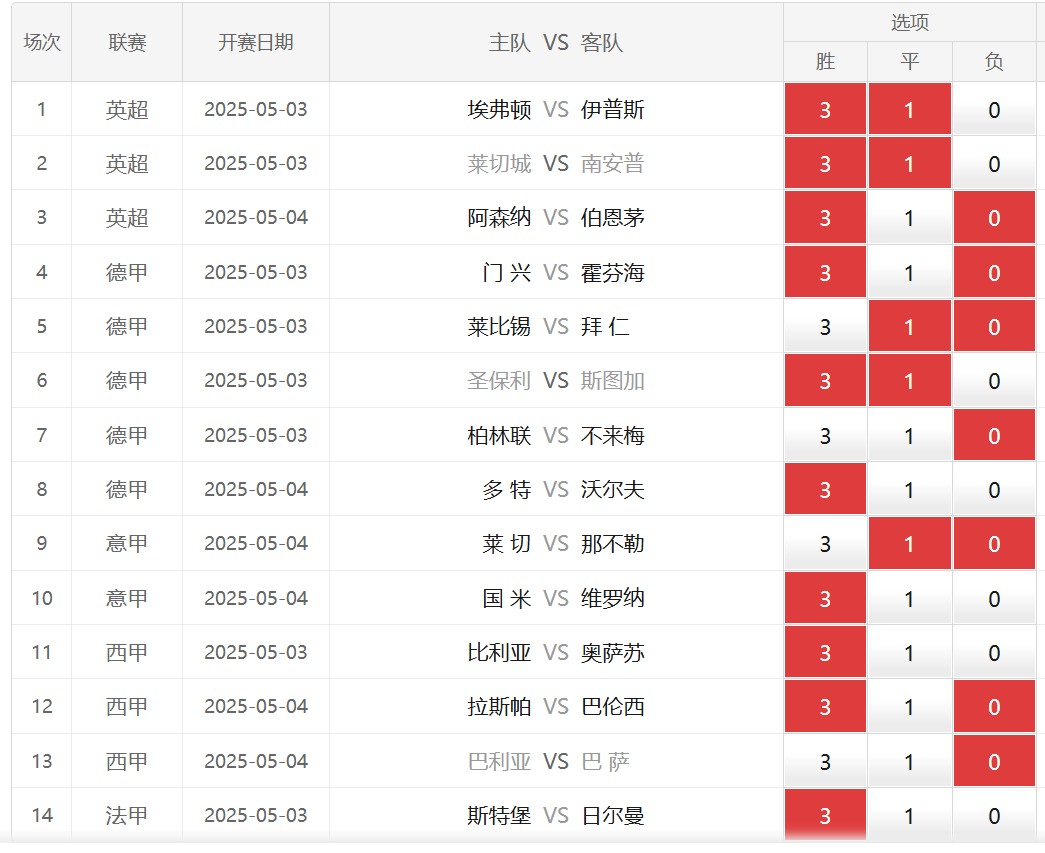Pick loss option 0 for 莱切城 VS 南安普
Image resolution: width=1045 pixels, height=853 pixels.
994,163
